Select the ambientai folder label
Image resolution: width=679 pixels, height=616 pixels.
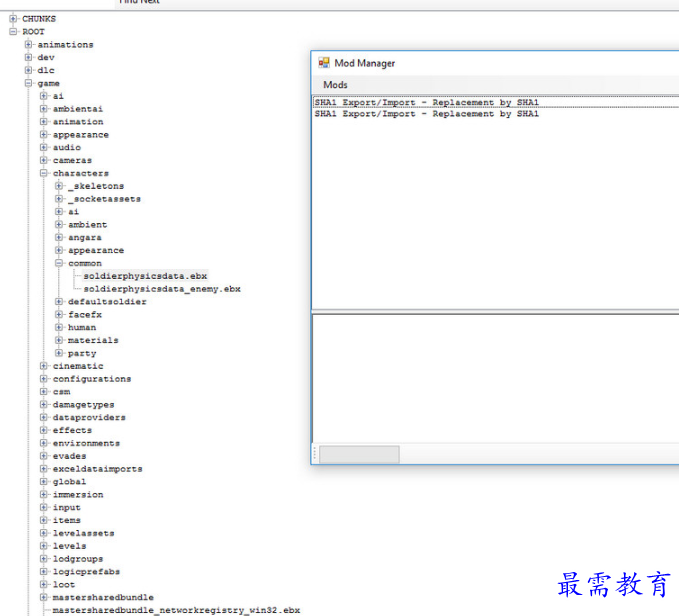[78, 109]
